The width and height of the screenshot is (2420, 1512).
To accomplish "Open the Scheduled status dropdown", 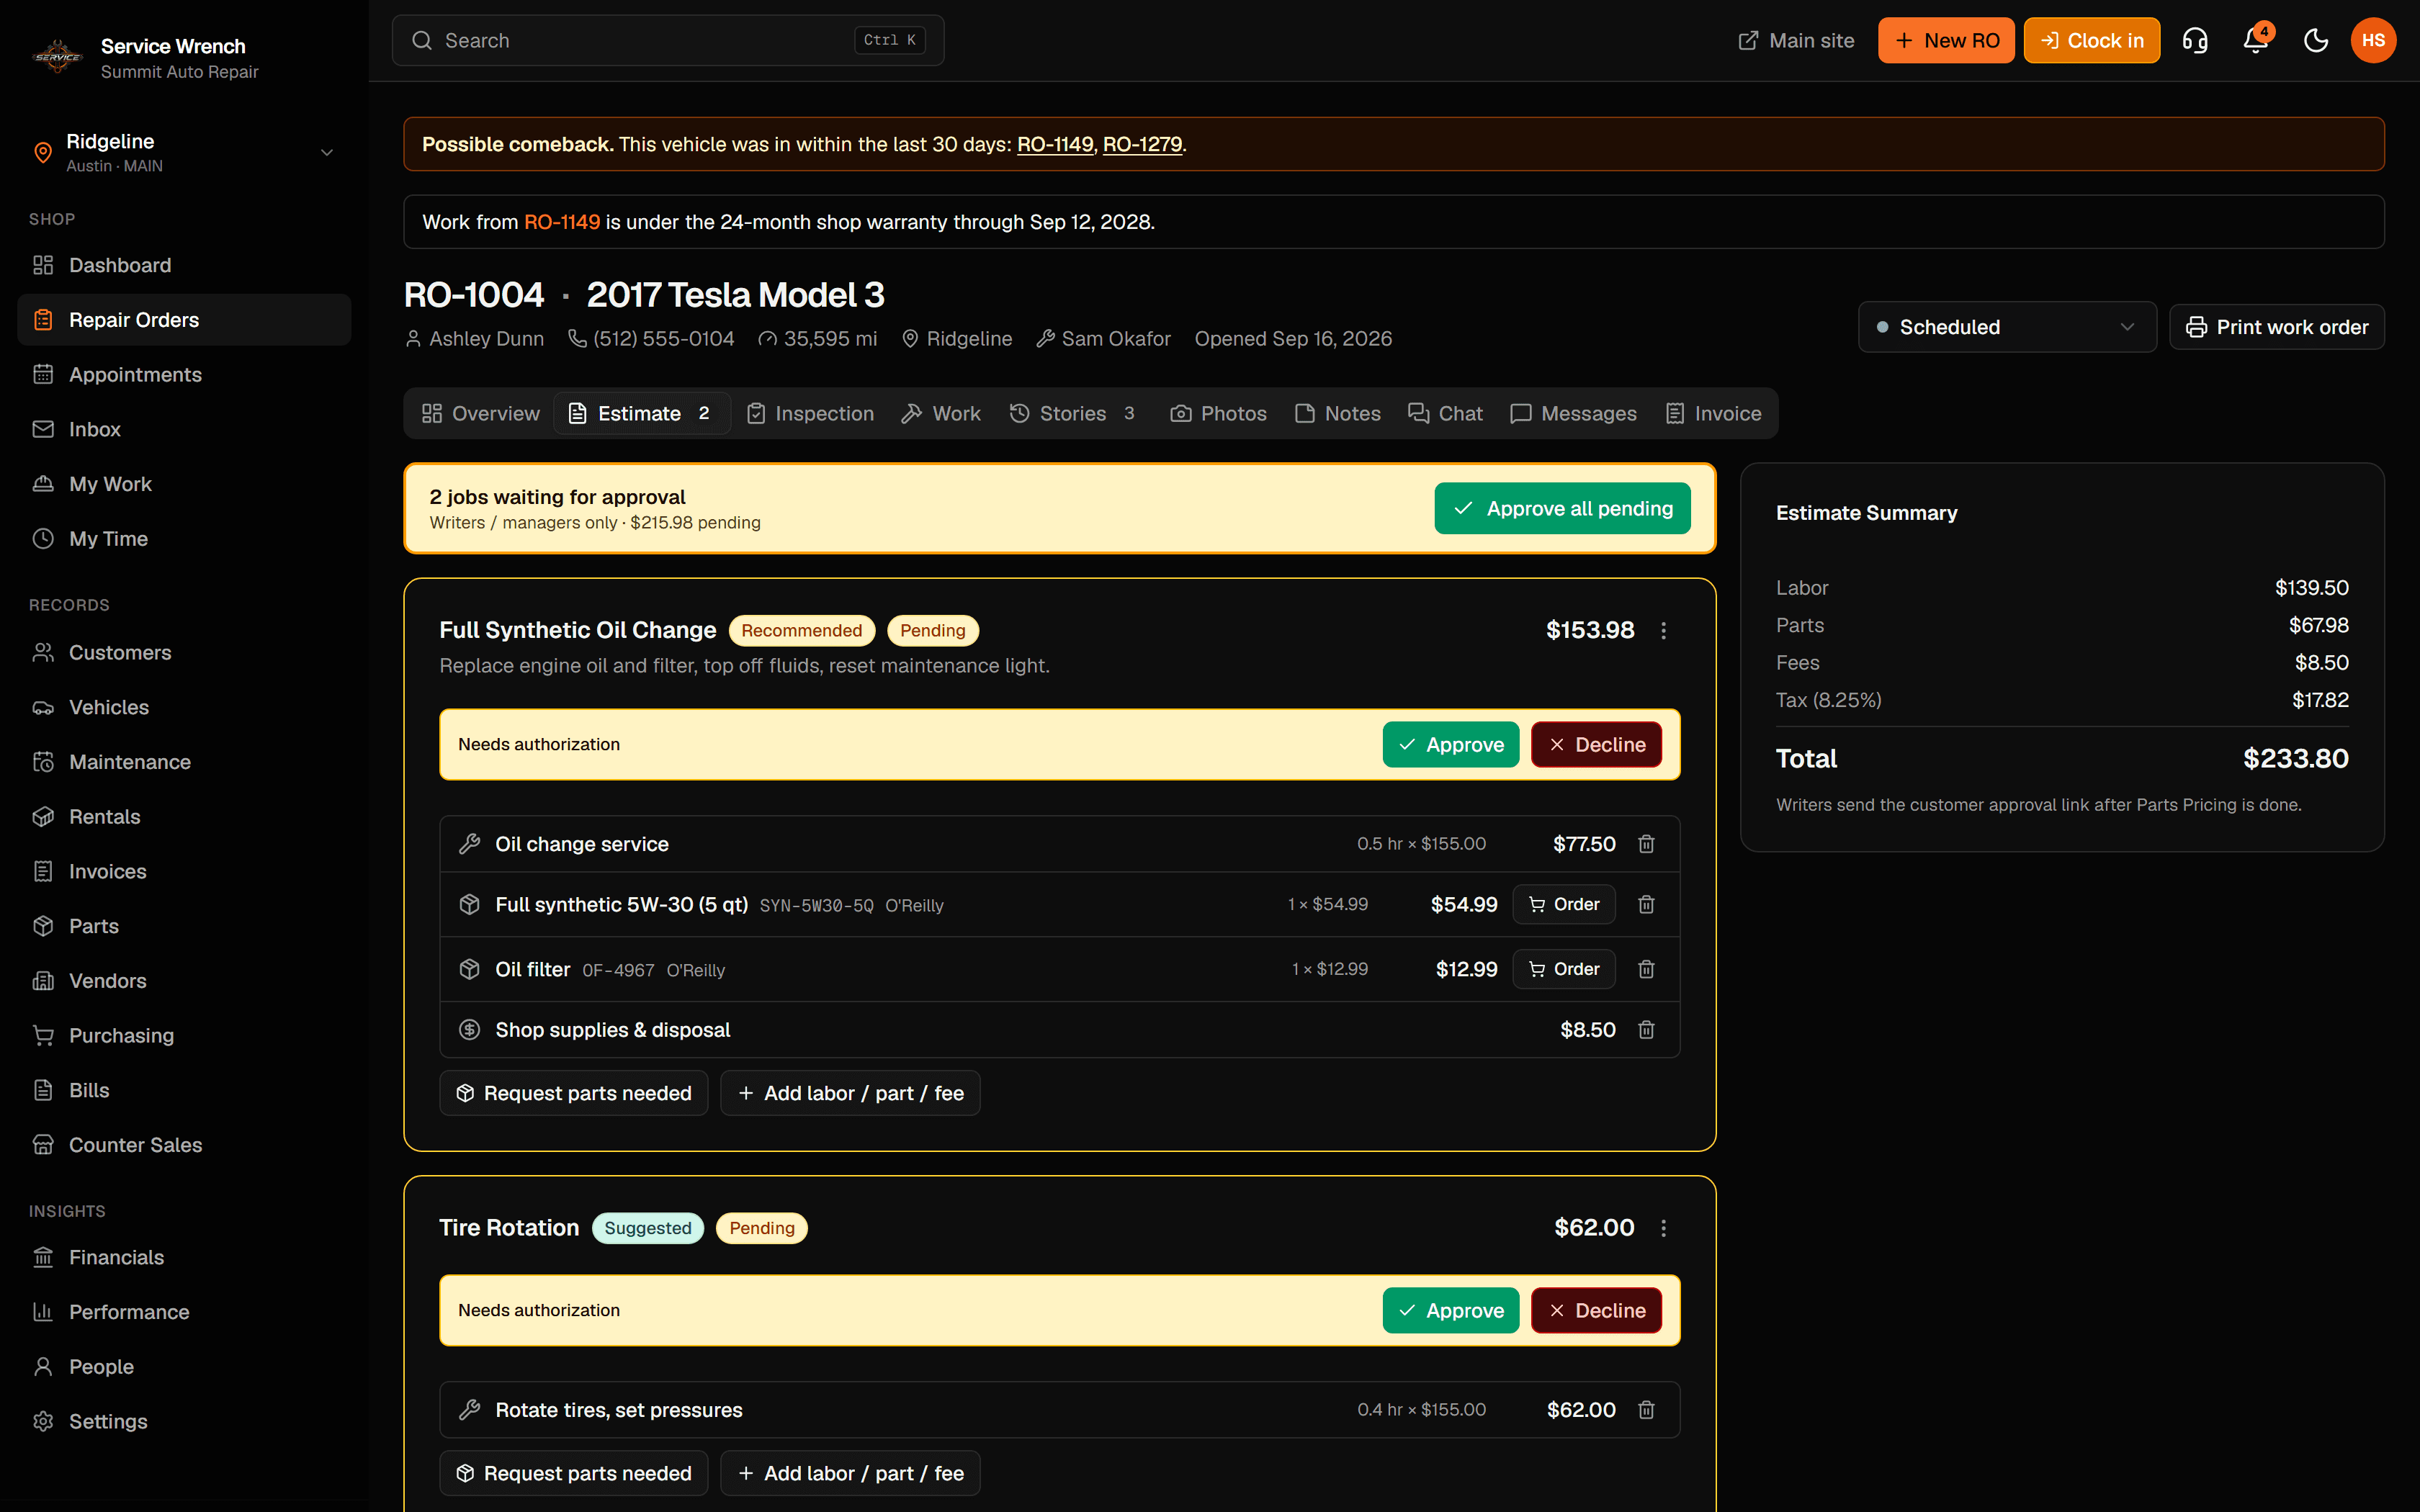I will (x=2006, y=327).
